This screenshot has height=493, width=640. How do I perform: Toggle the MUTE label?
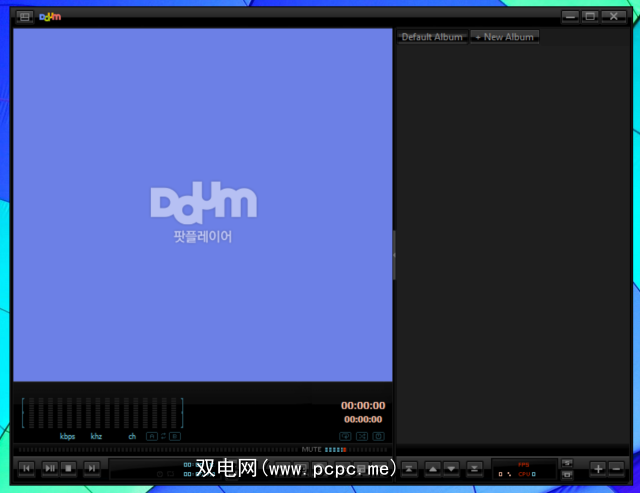pyautogui.click(x=311, y=449)
